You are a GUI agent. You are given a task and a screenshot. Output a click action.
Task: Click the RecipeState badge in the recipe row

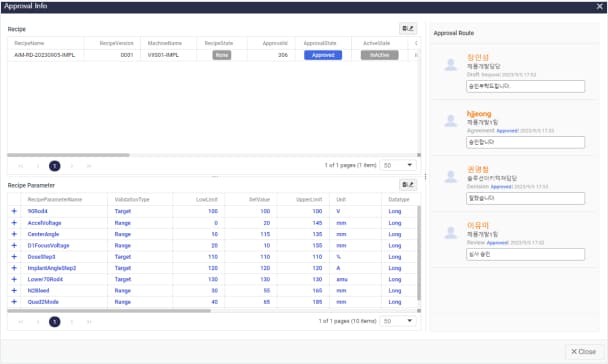[x=222, y=55]
